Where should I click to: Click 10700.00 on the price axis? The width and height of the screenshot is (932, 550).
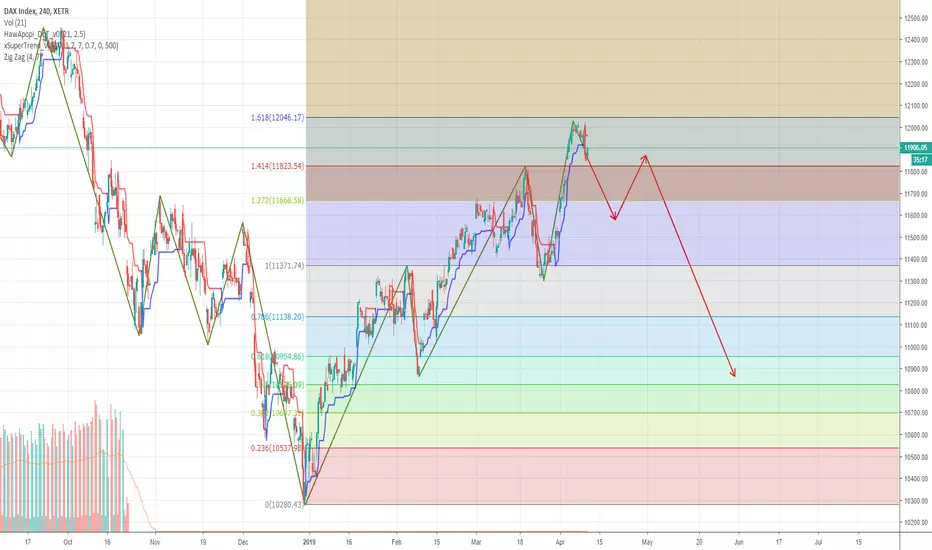916,413
